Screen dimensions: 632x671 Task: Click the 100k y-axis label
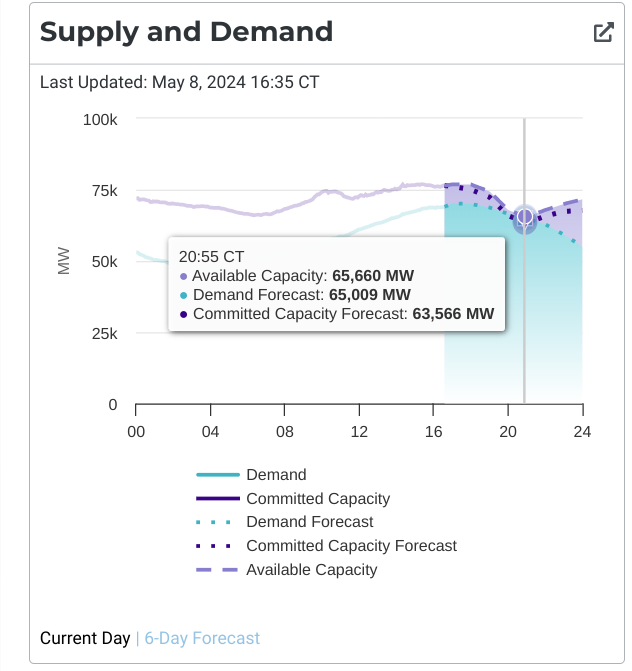tap(100, 120)
